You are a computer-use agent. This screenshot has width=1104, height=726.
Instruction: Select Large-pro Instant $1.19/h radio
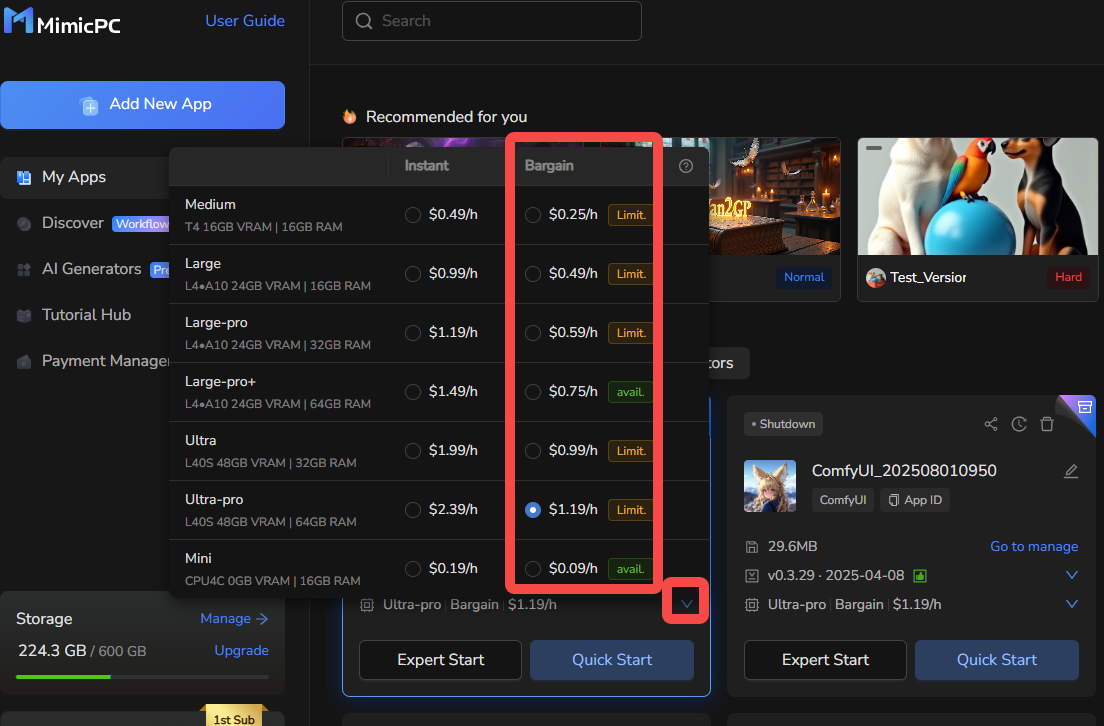click(x=413, y=333)
